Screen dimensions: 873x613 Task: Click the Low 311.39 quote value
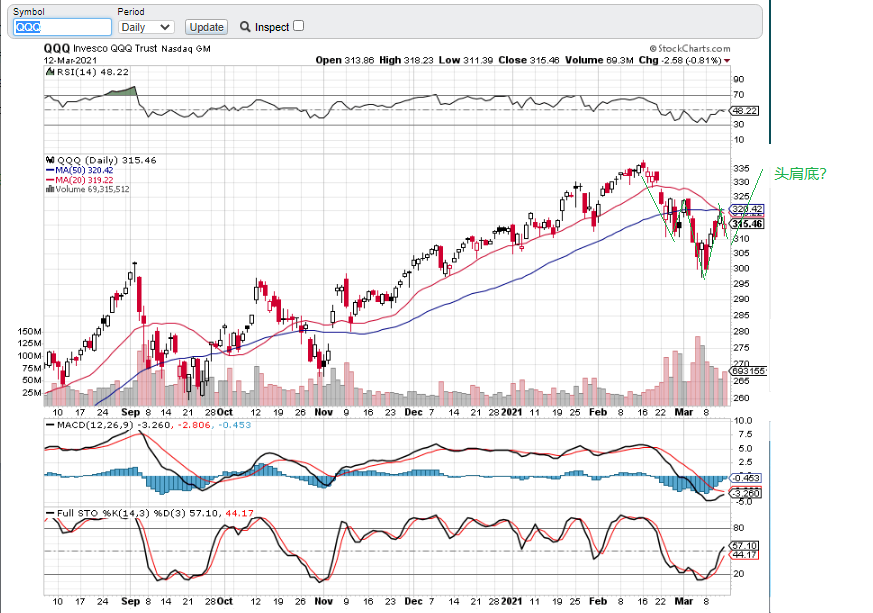(x=465, y=60)
